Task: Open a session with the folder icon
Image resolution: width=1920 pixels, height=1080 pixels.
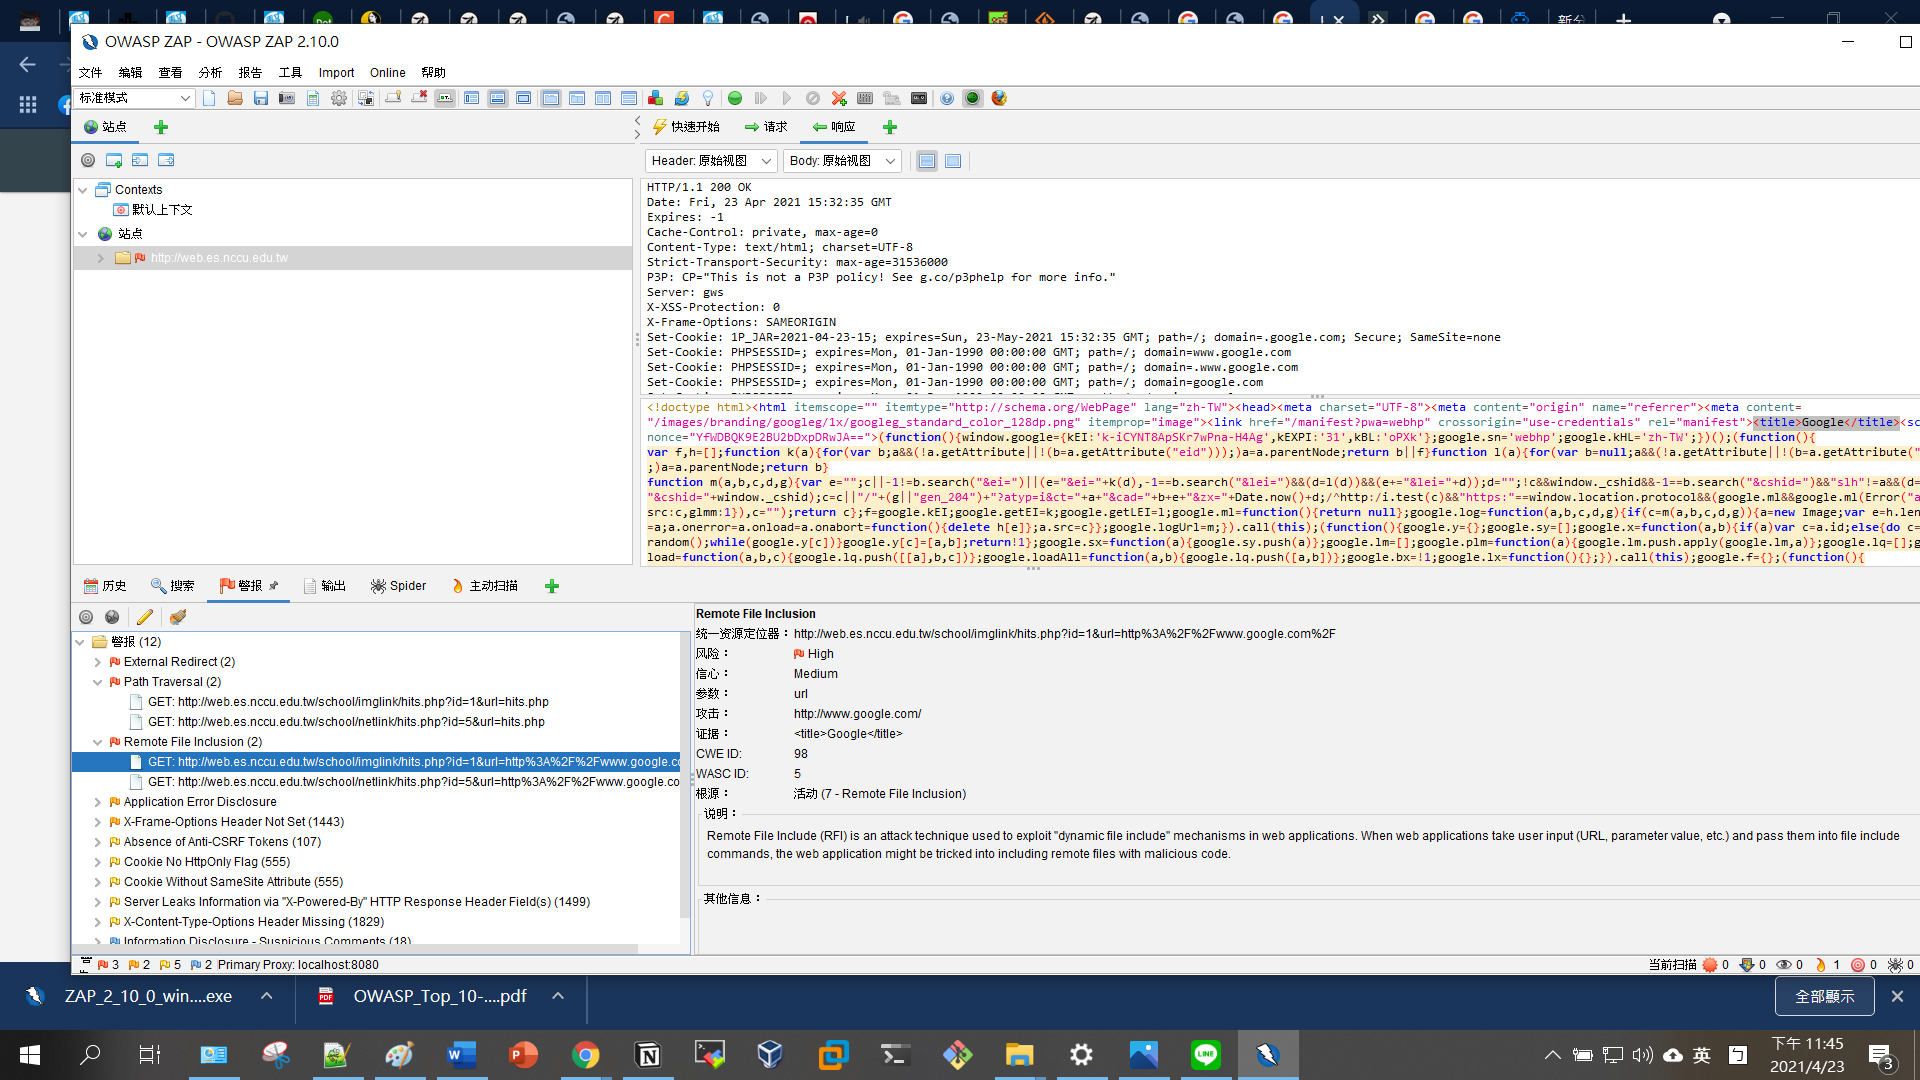Action: (x=235, y=98)
